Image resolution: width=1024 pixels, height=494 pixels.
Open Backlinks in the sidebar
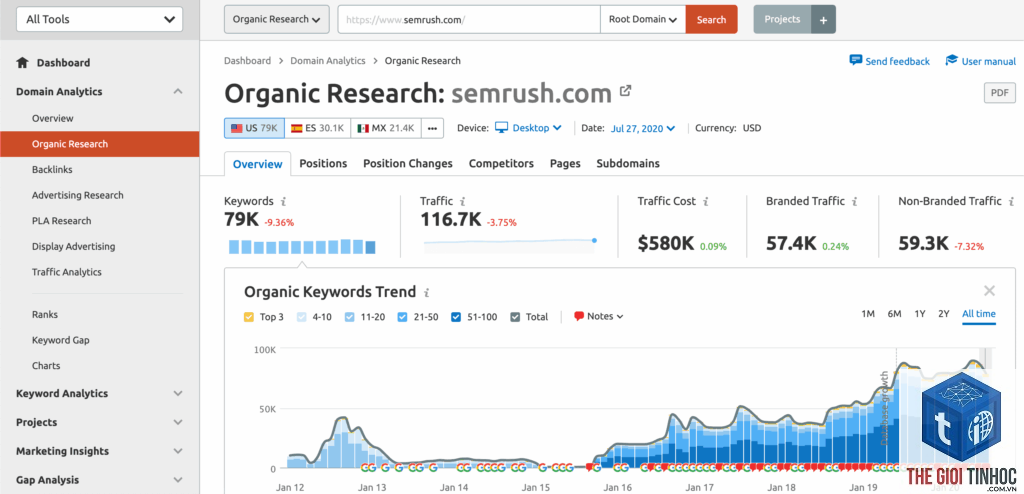coord(52,169)
